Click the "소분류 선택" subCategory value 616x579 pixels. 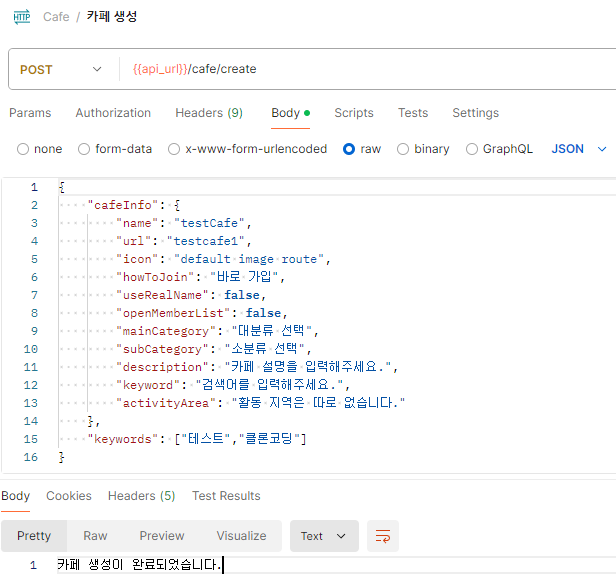tap(265, 349)
